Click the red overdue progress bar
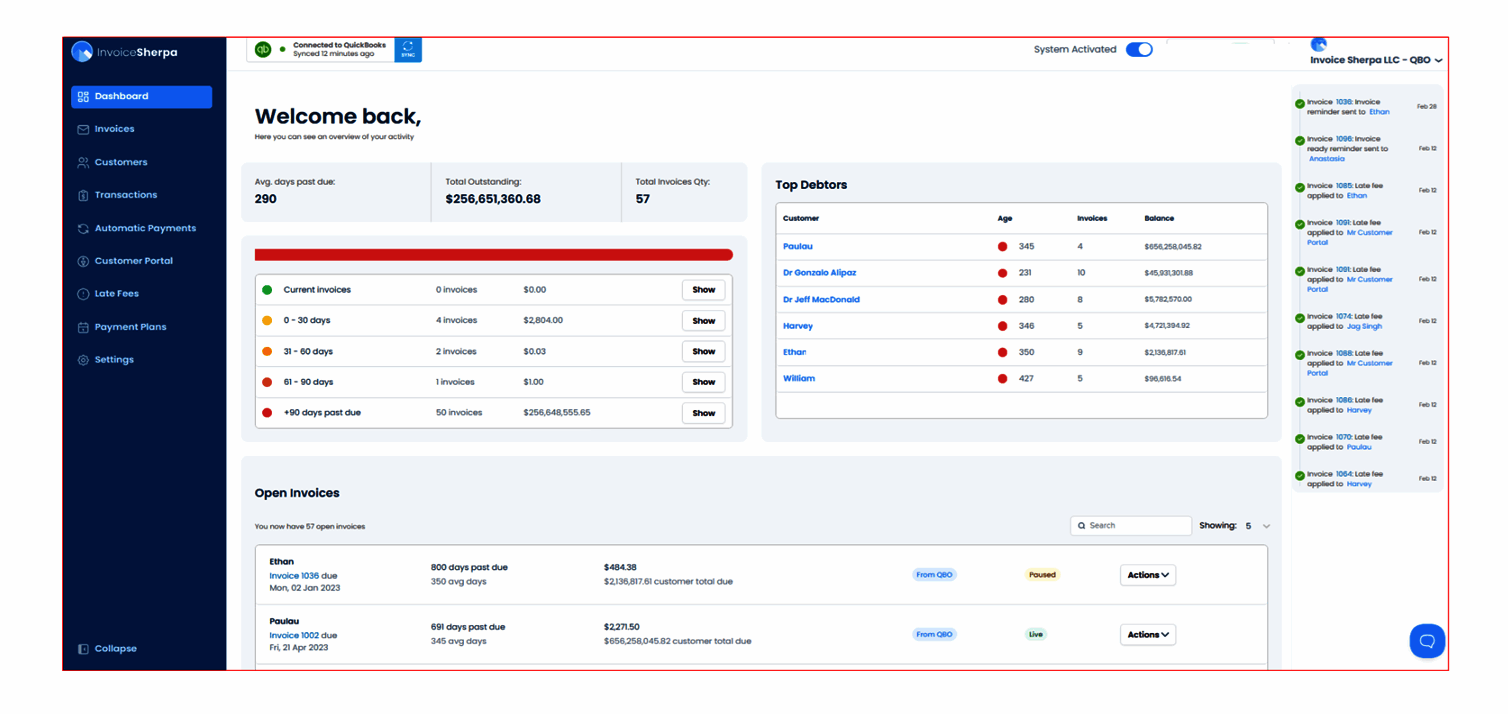 click(493, 255)
